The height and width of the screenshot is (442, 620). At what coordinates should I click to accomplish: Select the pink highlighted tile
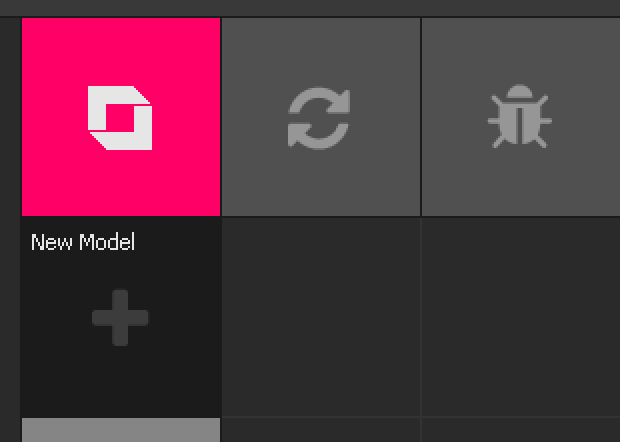click(121, 117)
